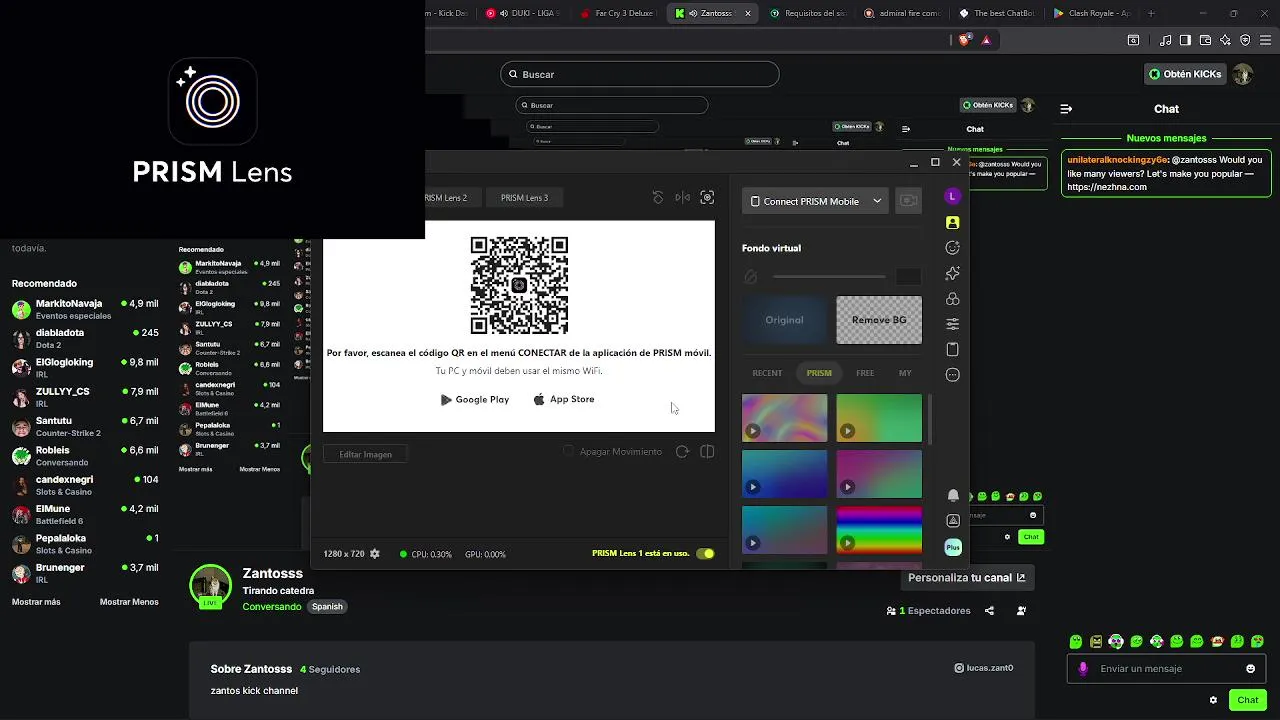Switch to The best ChatBot browser tab

click(x=997, y=14)
